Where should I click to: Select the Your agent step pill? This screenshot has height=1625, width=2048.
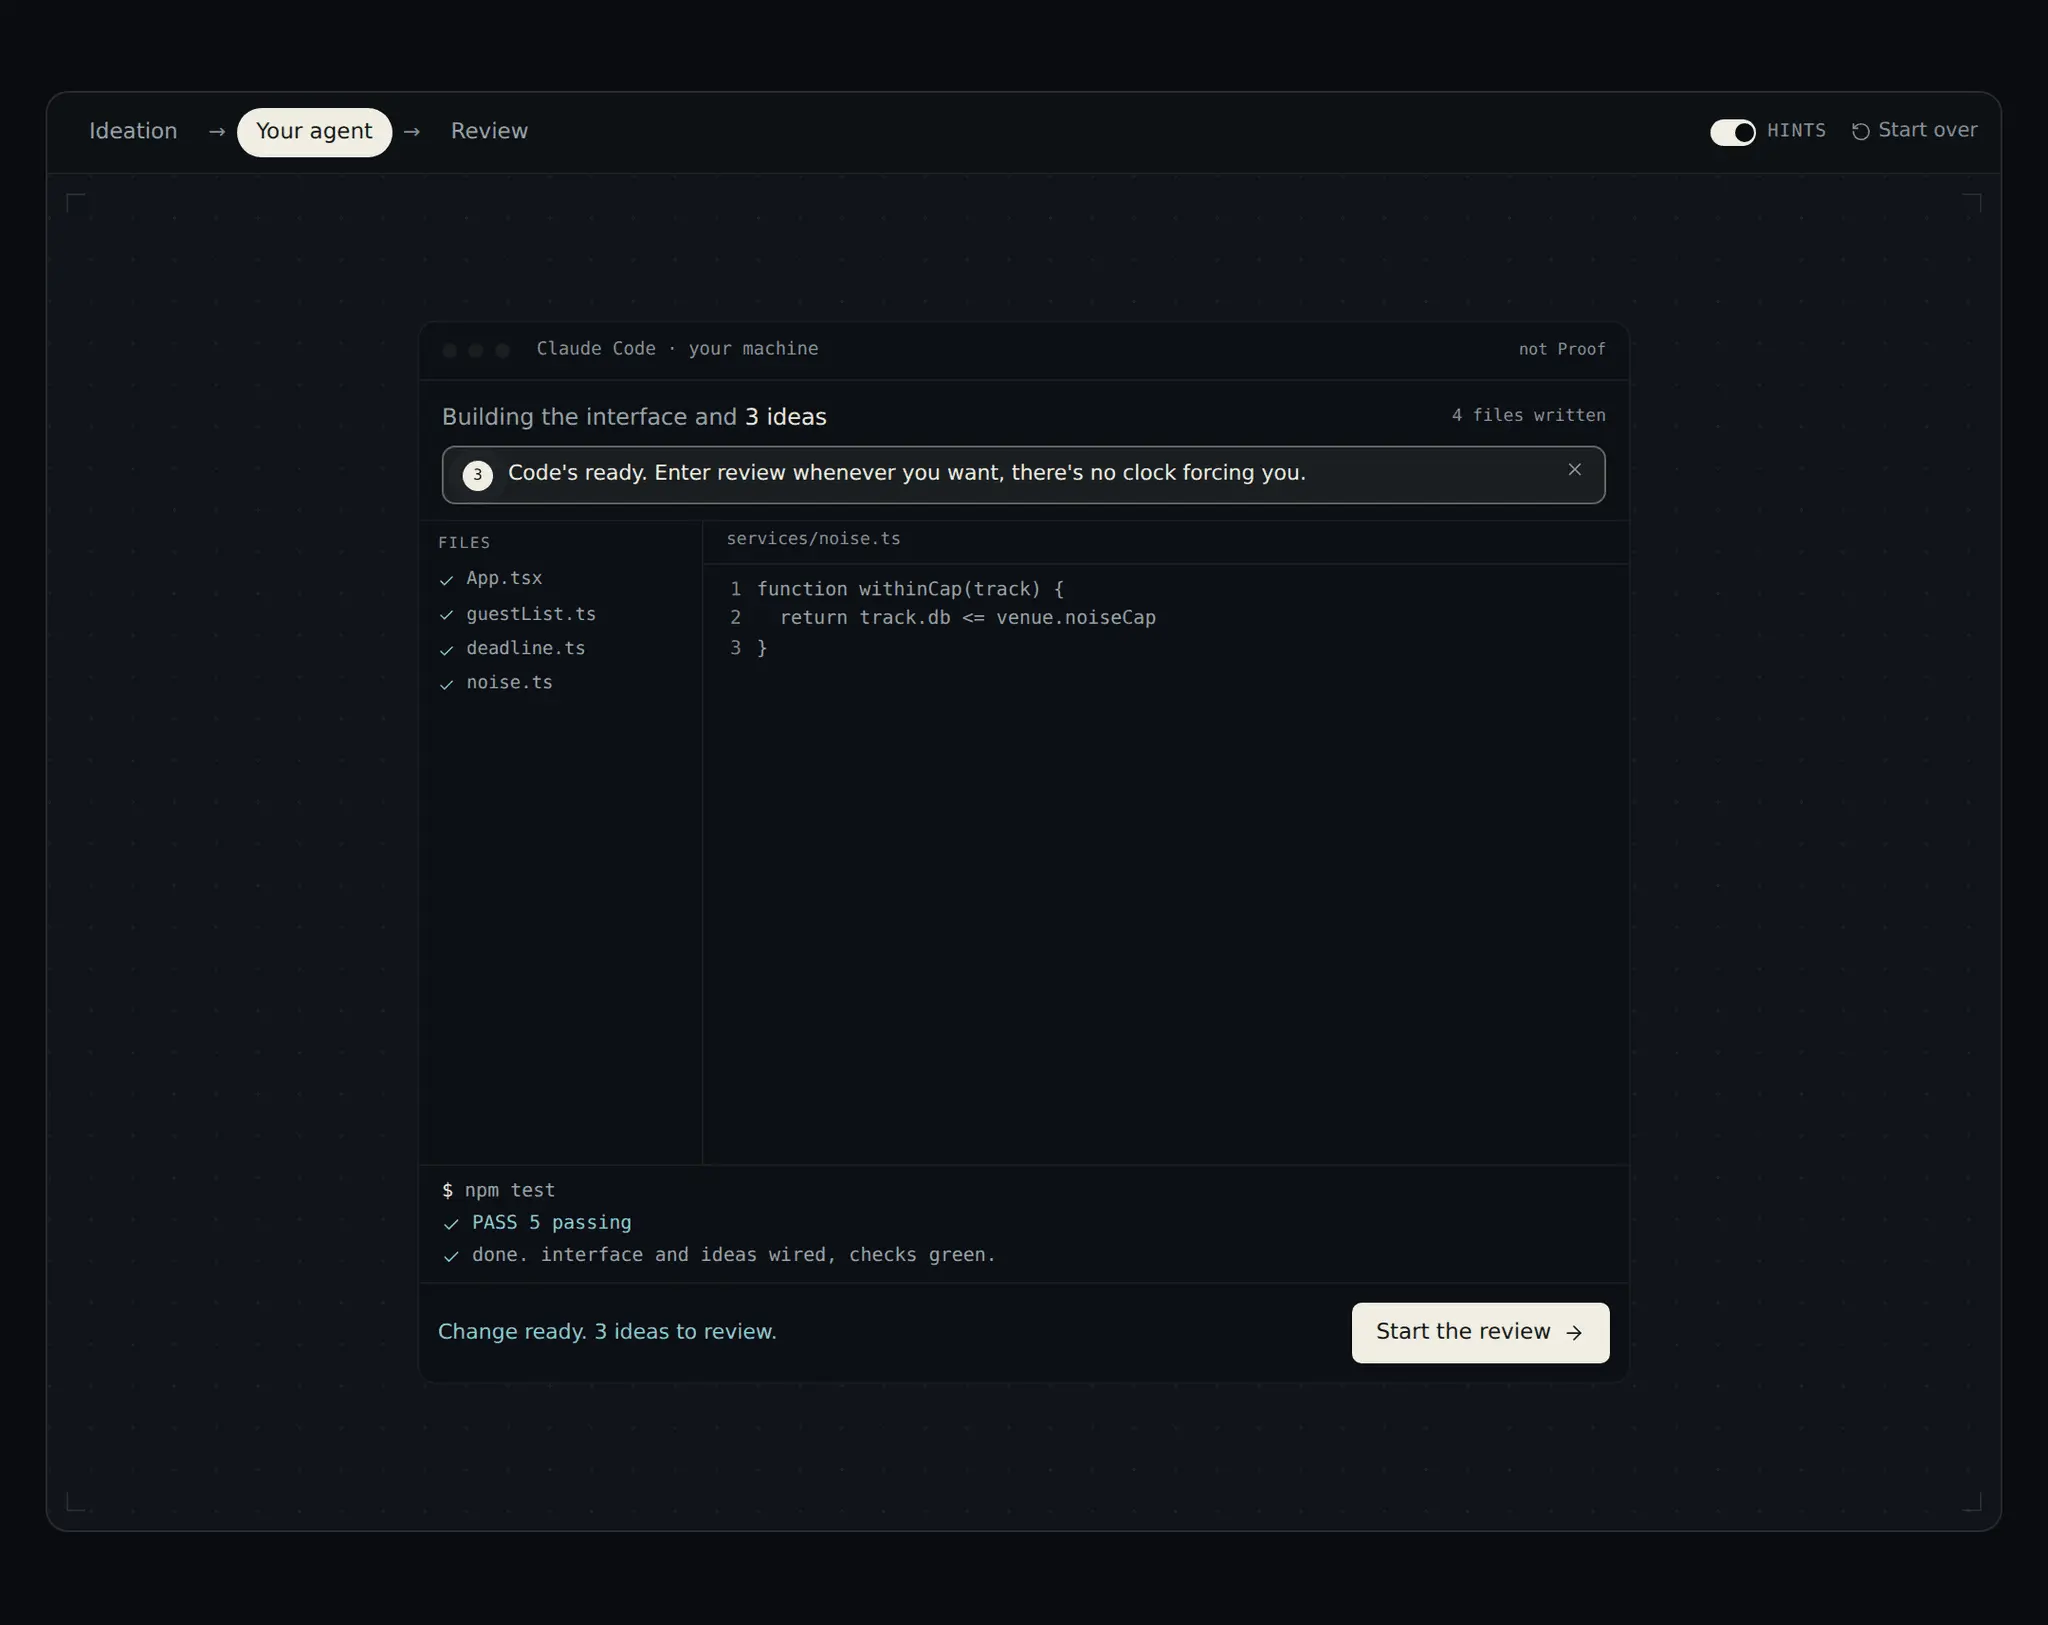(x=314, y=132)
